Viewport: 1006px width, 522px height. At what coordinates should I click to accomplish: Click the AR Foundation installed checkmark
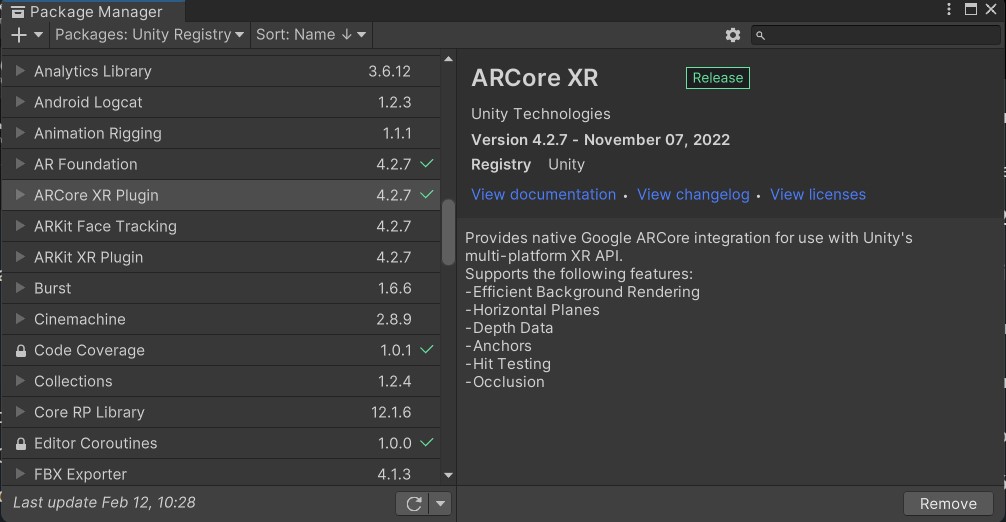[427, 164]
